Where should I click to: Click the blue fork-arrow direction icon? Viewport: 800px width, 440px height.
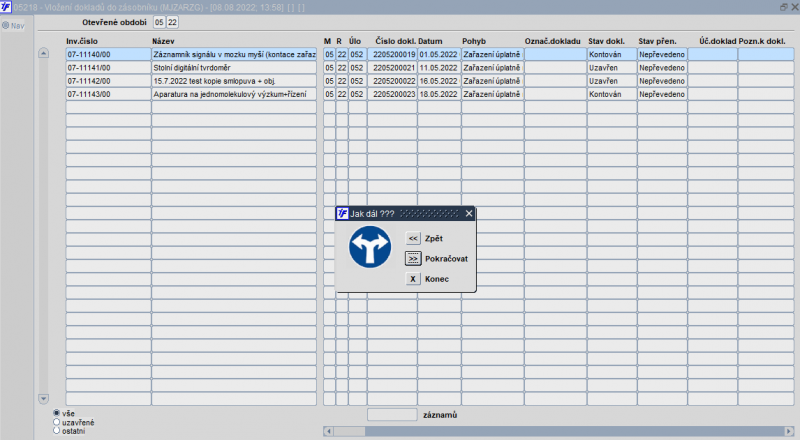[370, 247]
